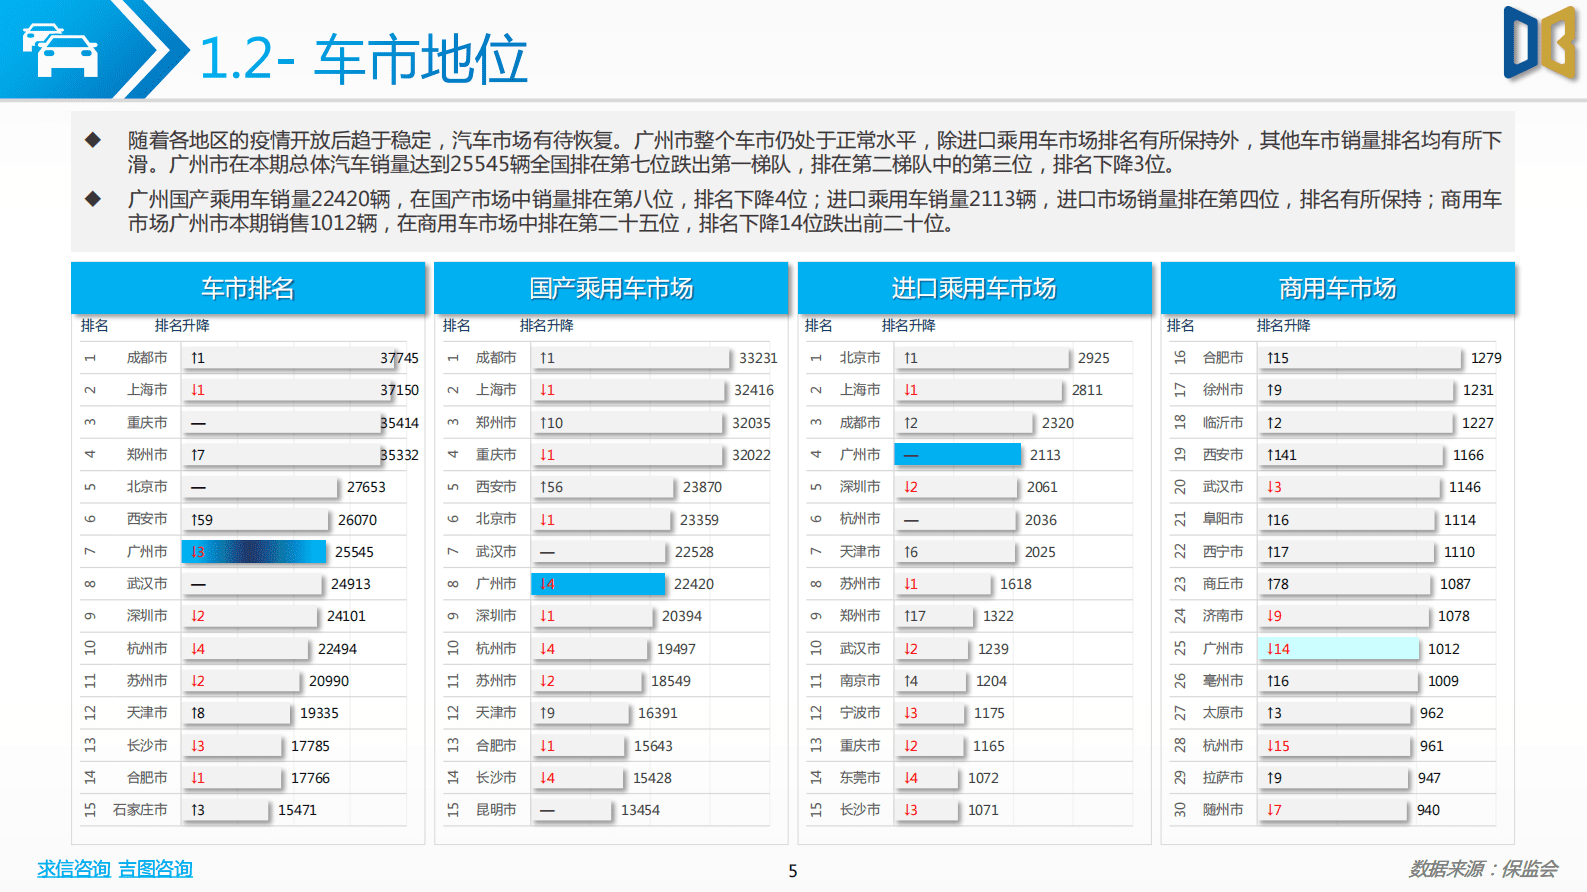Click the ↑59 rank change for 西安市

coord(202,520)
